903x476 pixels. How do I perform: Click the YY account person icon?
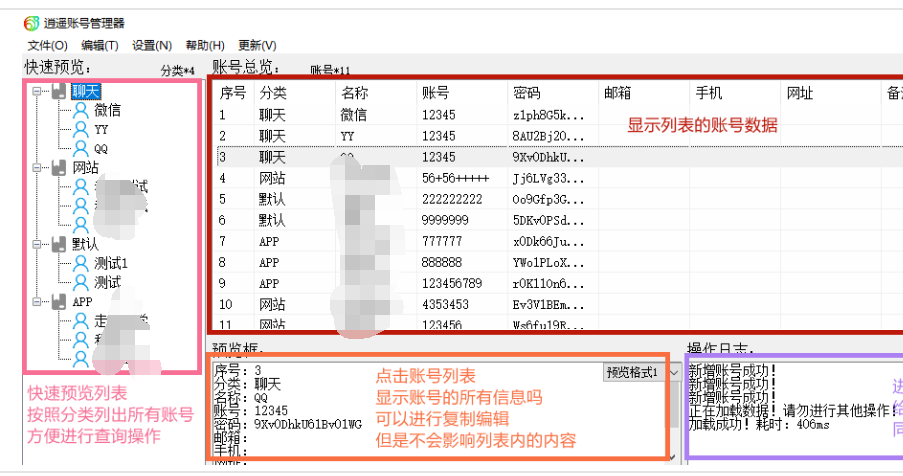(80, 130)
